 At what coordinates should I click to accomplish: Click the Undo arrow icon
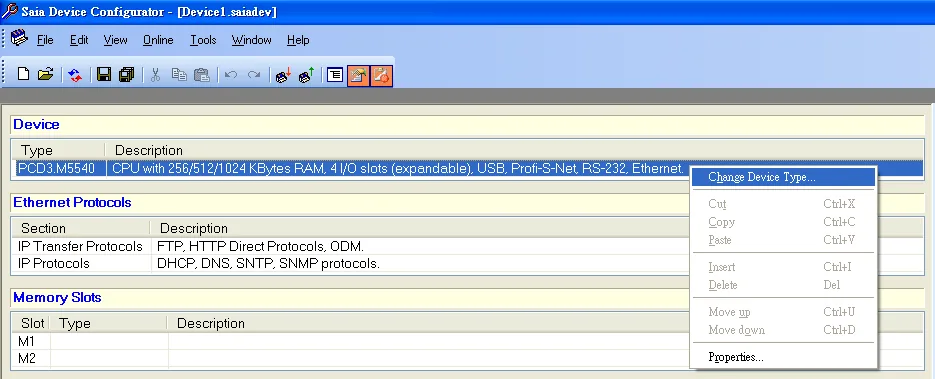click(x=231, y=75)
